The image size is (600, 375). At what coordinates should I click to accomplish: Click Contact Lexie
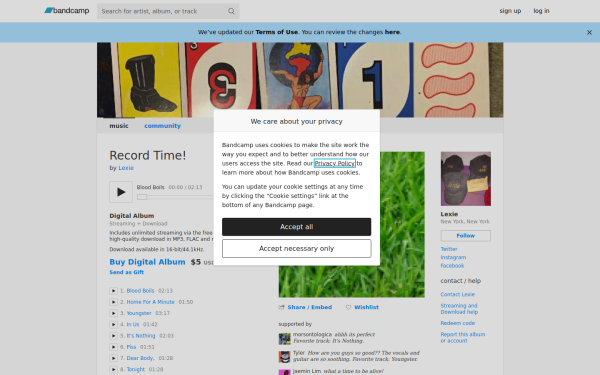[458, 294]
